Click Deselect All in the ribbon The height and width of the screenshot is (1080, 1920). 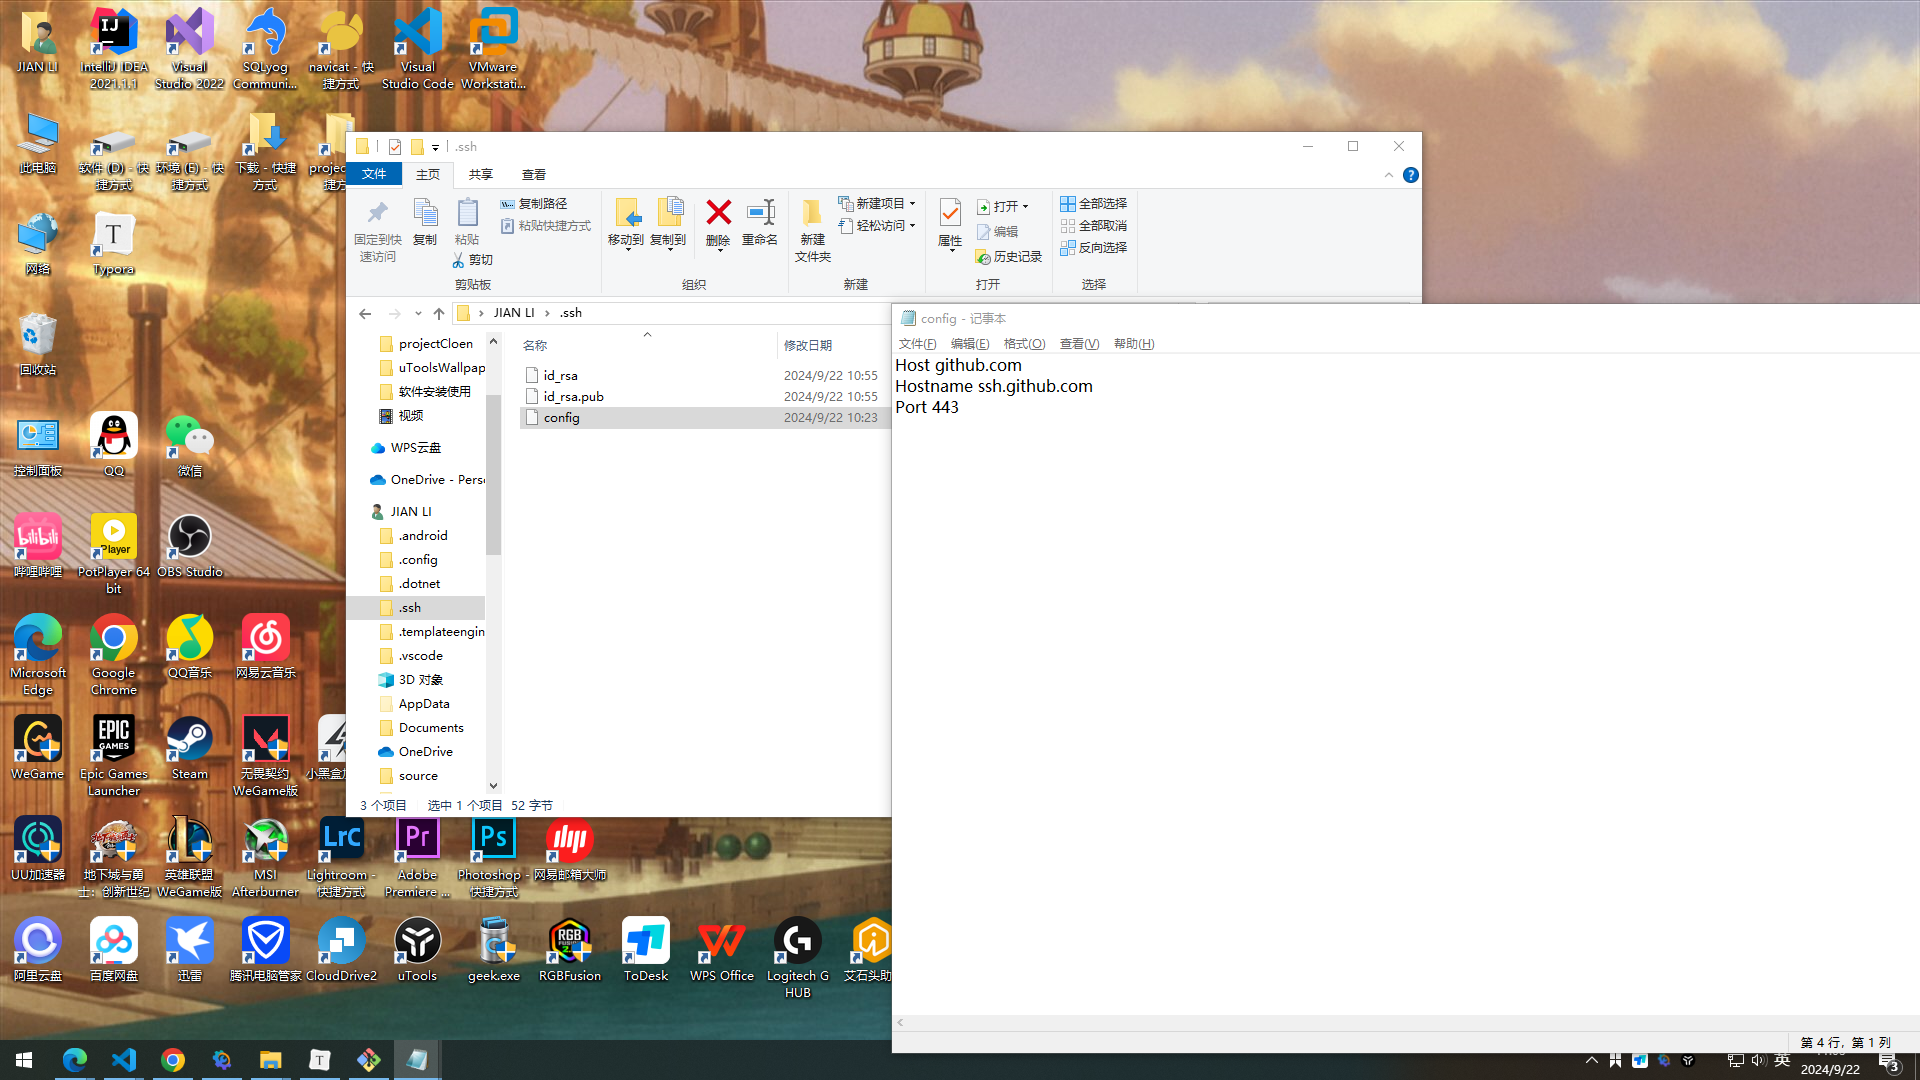(x=1094, y=226)
